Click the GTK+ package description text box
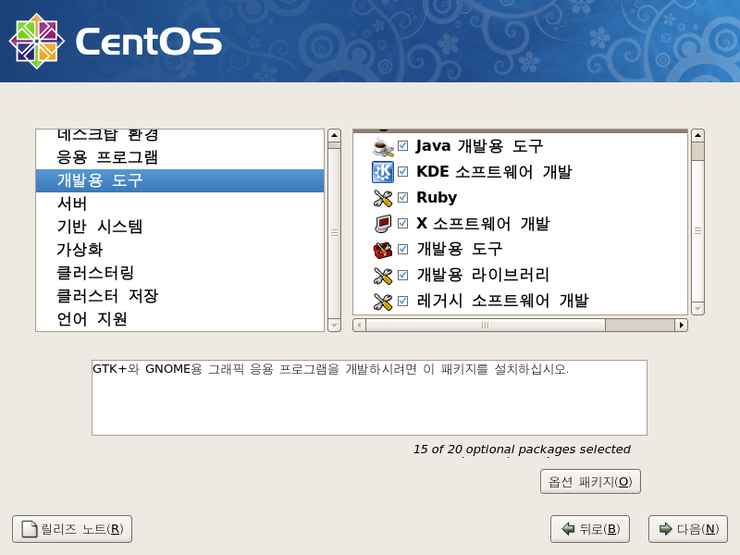The width and height of the screenshot is (740, 555). pyautogui.click(x=369, y=398)
